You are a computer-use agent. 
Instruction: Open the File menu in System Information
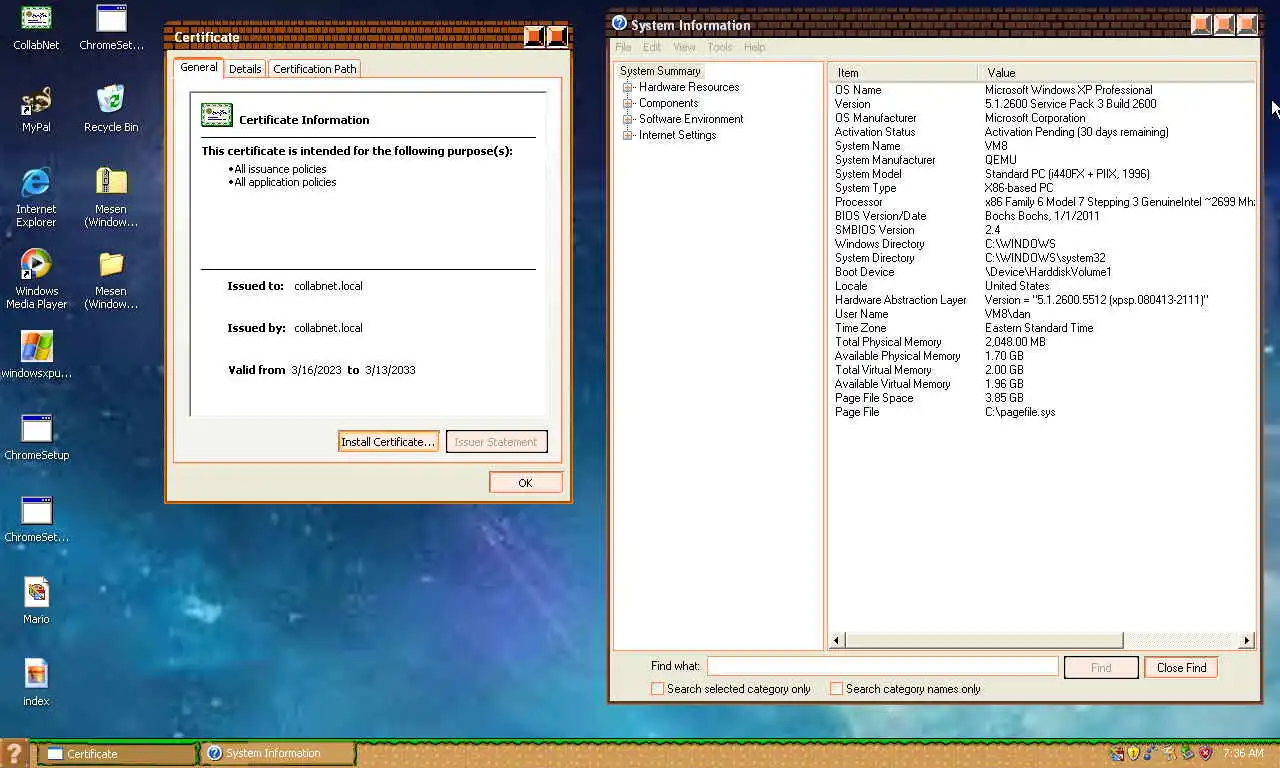623,47
